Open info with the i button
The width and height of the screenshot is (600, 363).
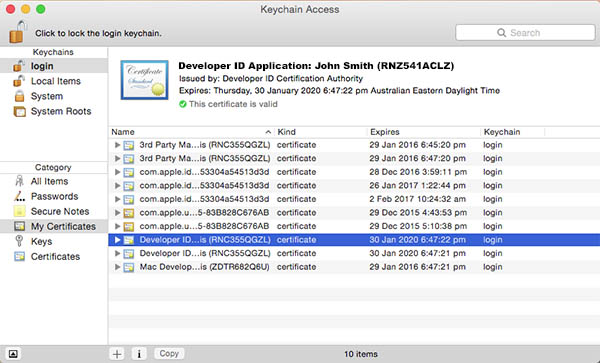pos(139,354)
